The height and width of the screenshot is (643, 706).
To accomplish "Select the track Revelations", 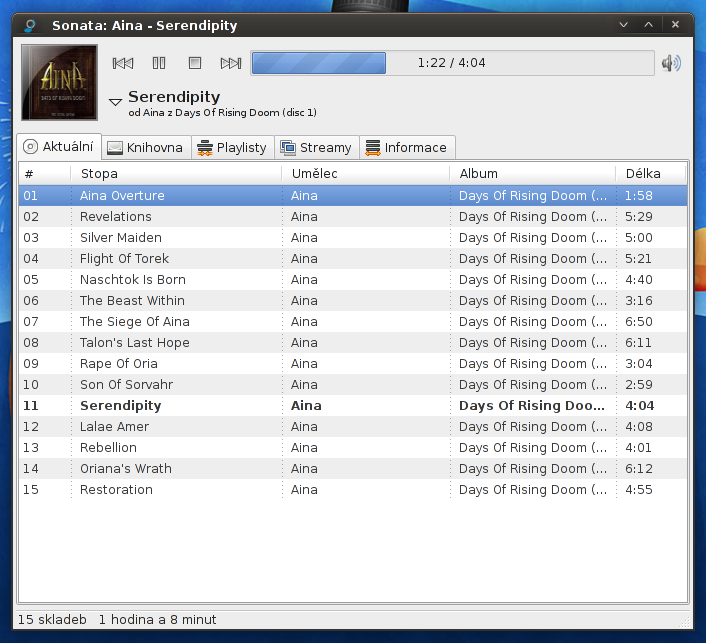I will [353, 217].
